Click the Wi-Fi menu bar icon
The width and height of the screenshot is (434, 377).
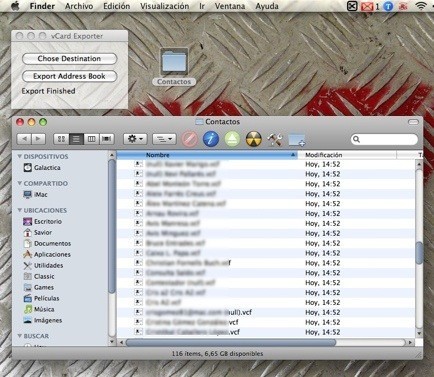tap(422, 6)
